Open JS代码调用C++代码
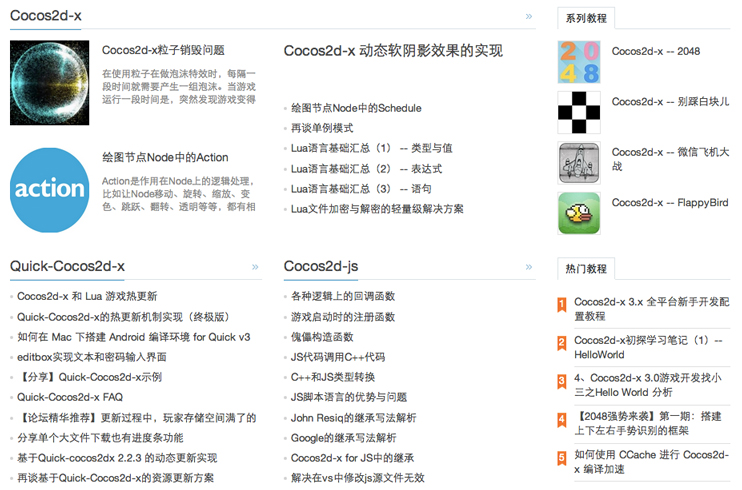 (x=338, y=357)
